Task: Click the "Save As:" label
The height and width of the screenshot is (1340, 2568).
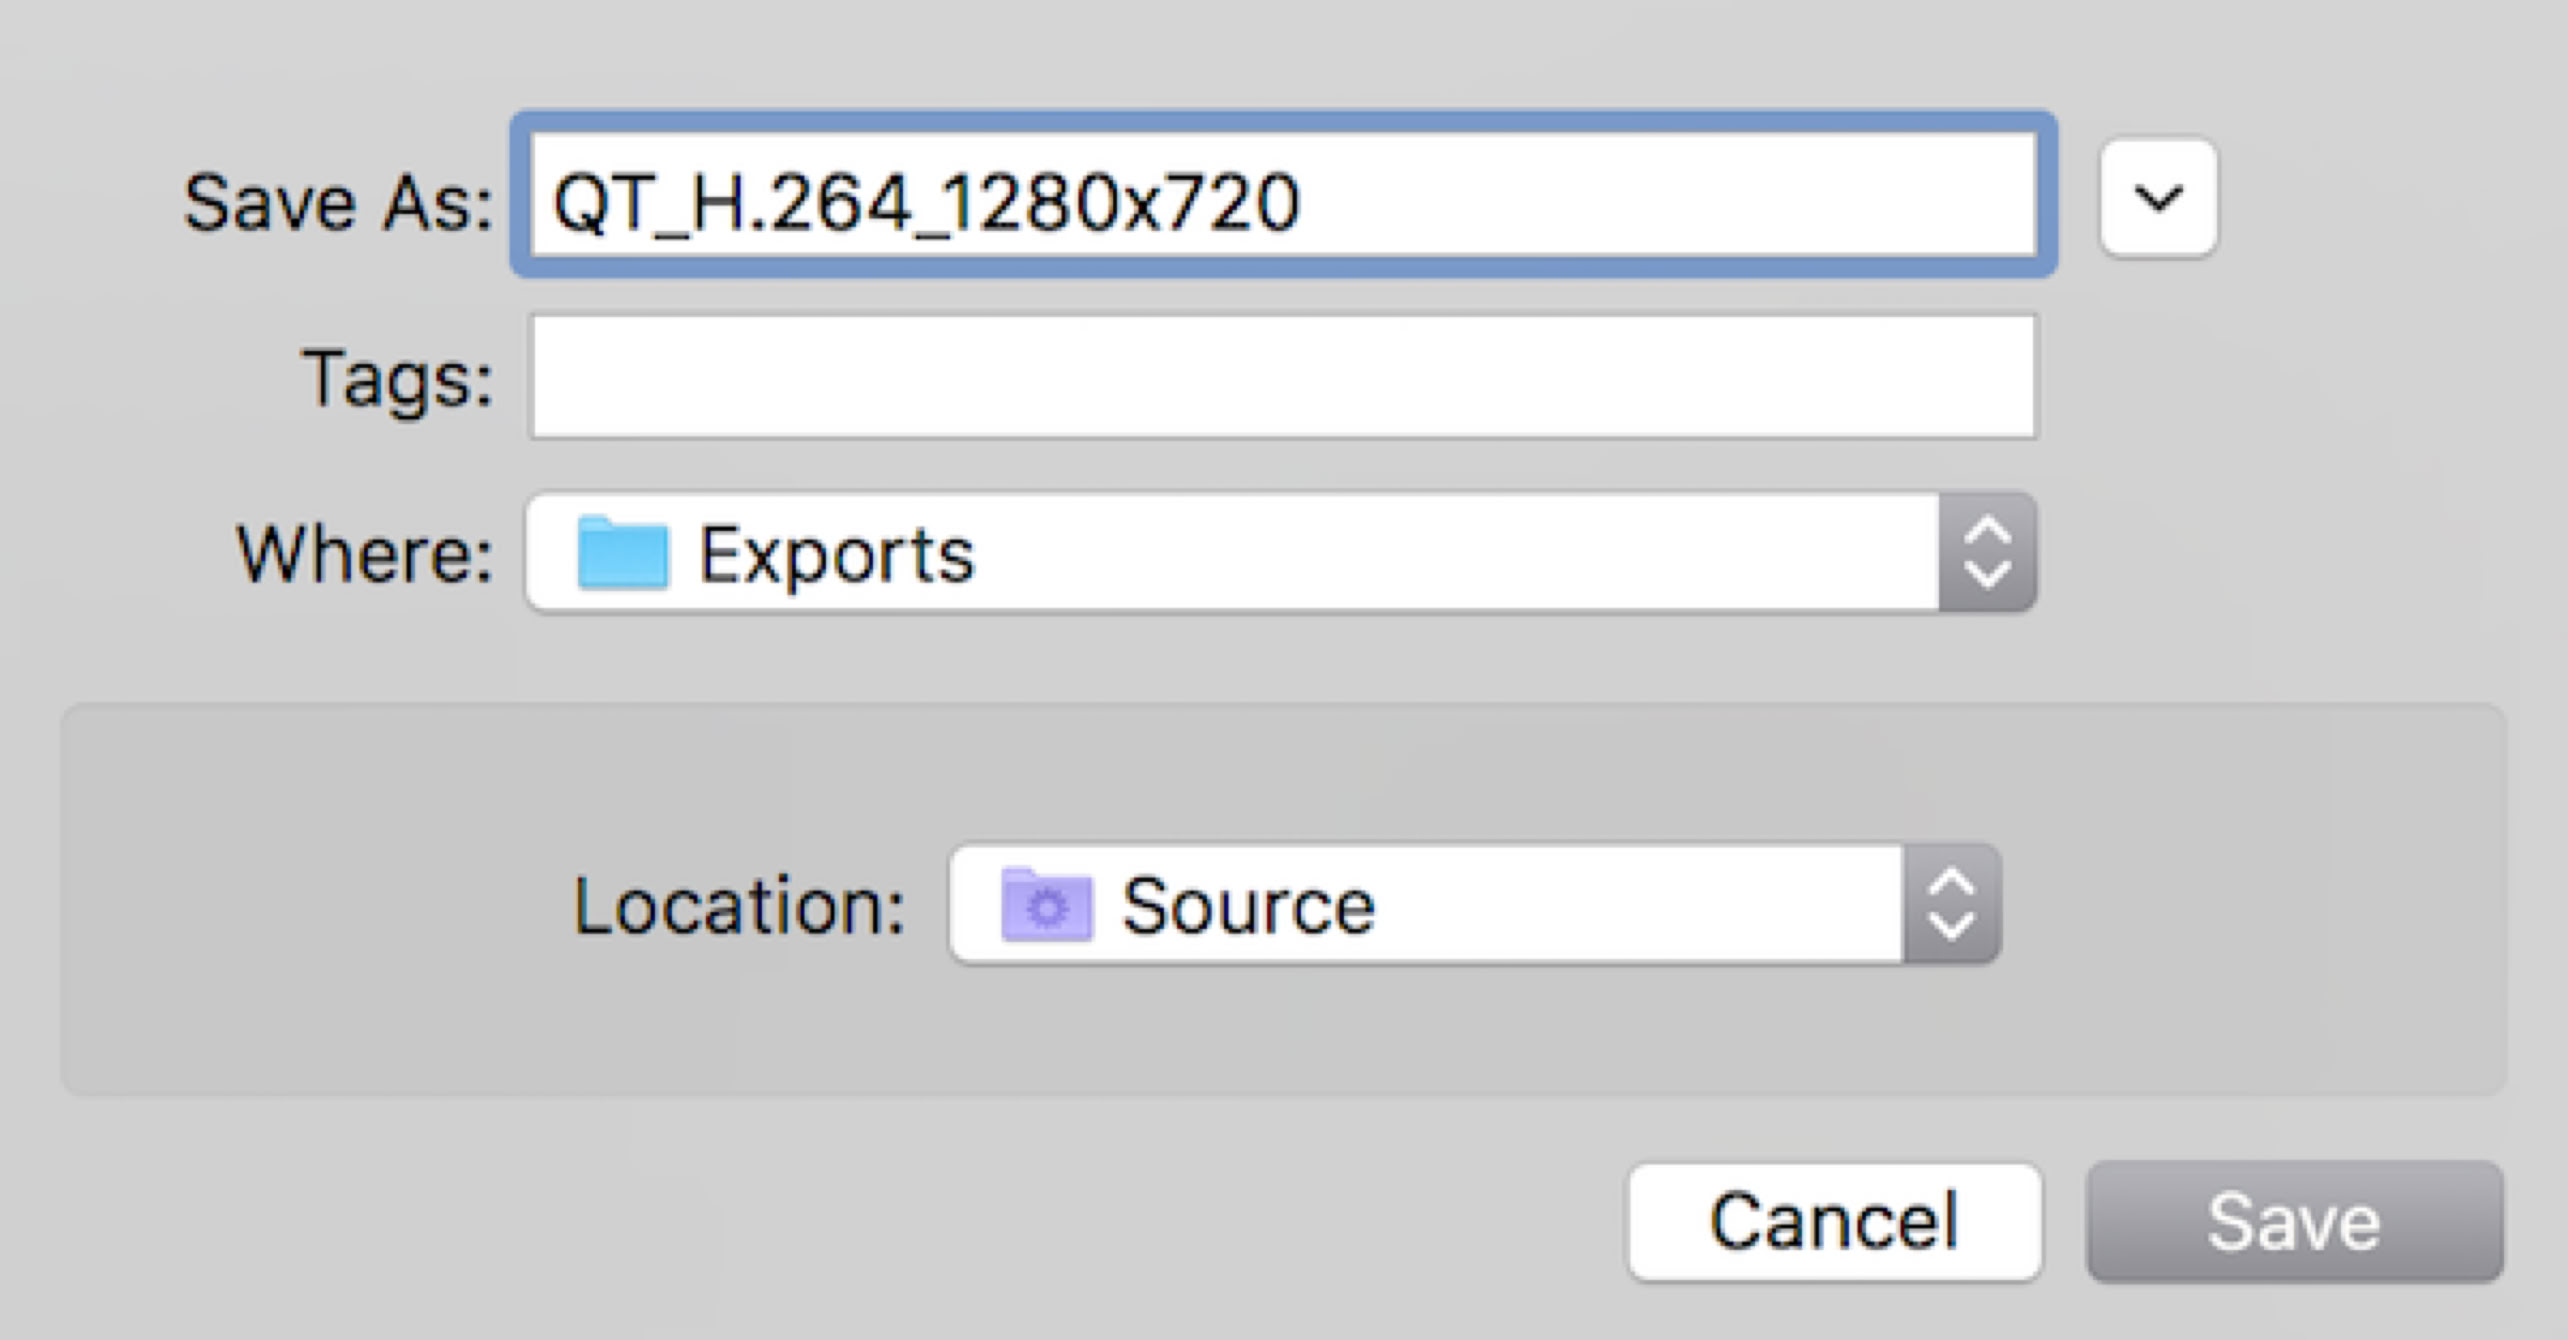Action: 338,203
